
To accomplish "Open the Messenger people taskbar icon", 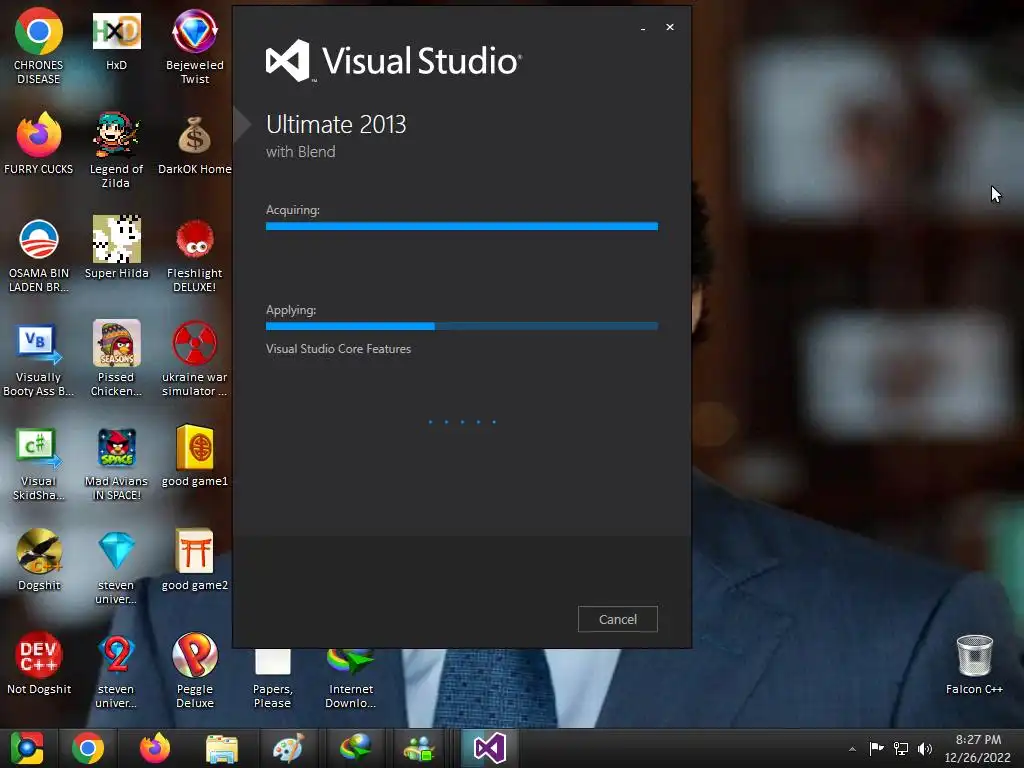I will pyautogui.click(x=419, y=748).
